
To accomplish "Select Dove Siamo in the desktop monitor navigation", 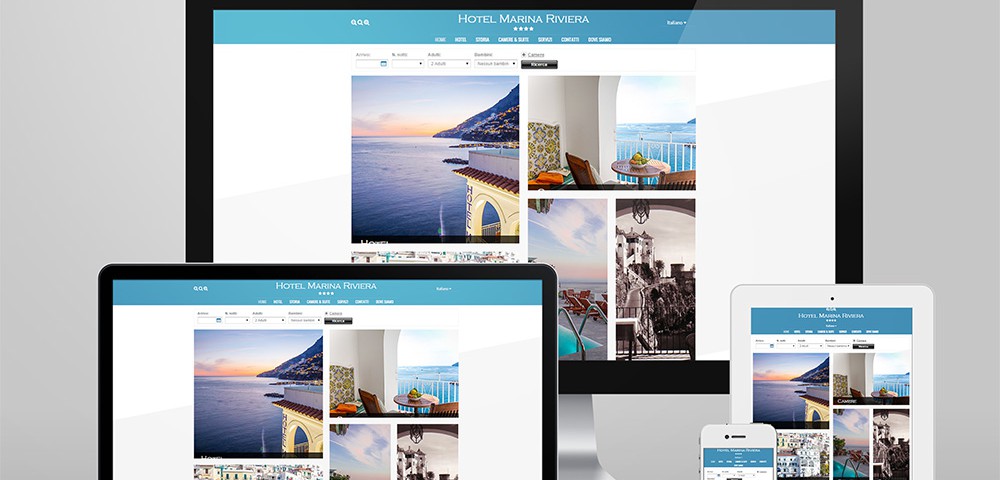I will point(599,40).
